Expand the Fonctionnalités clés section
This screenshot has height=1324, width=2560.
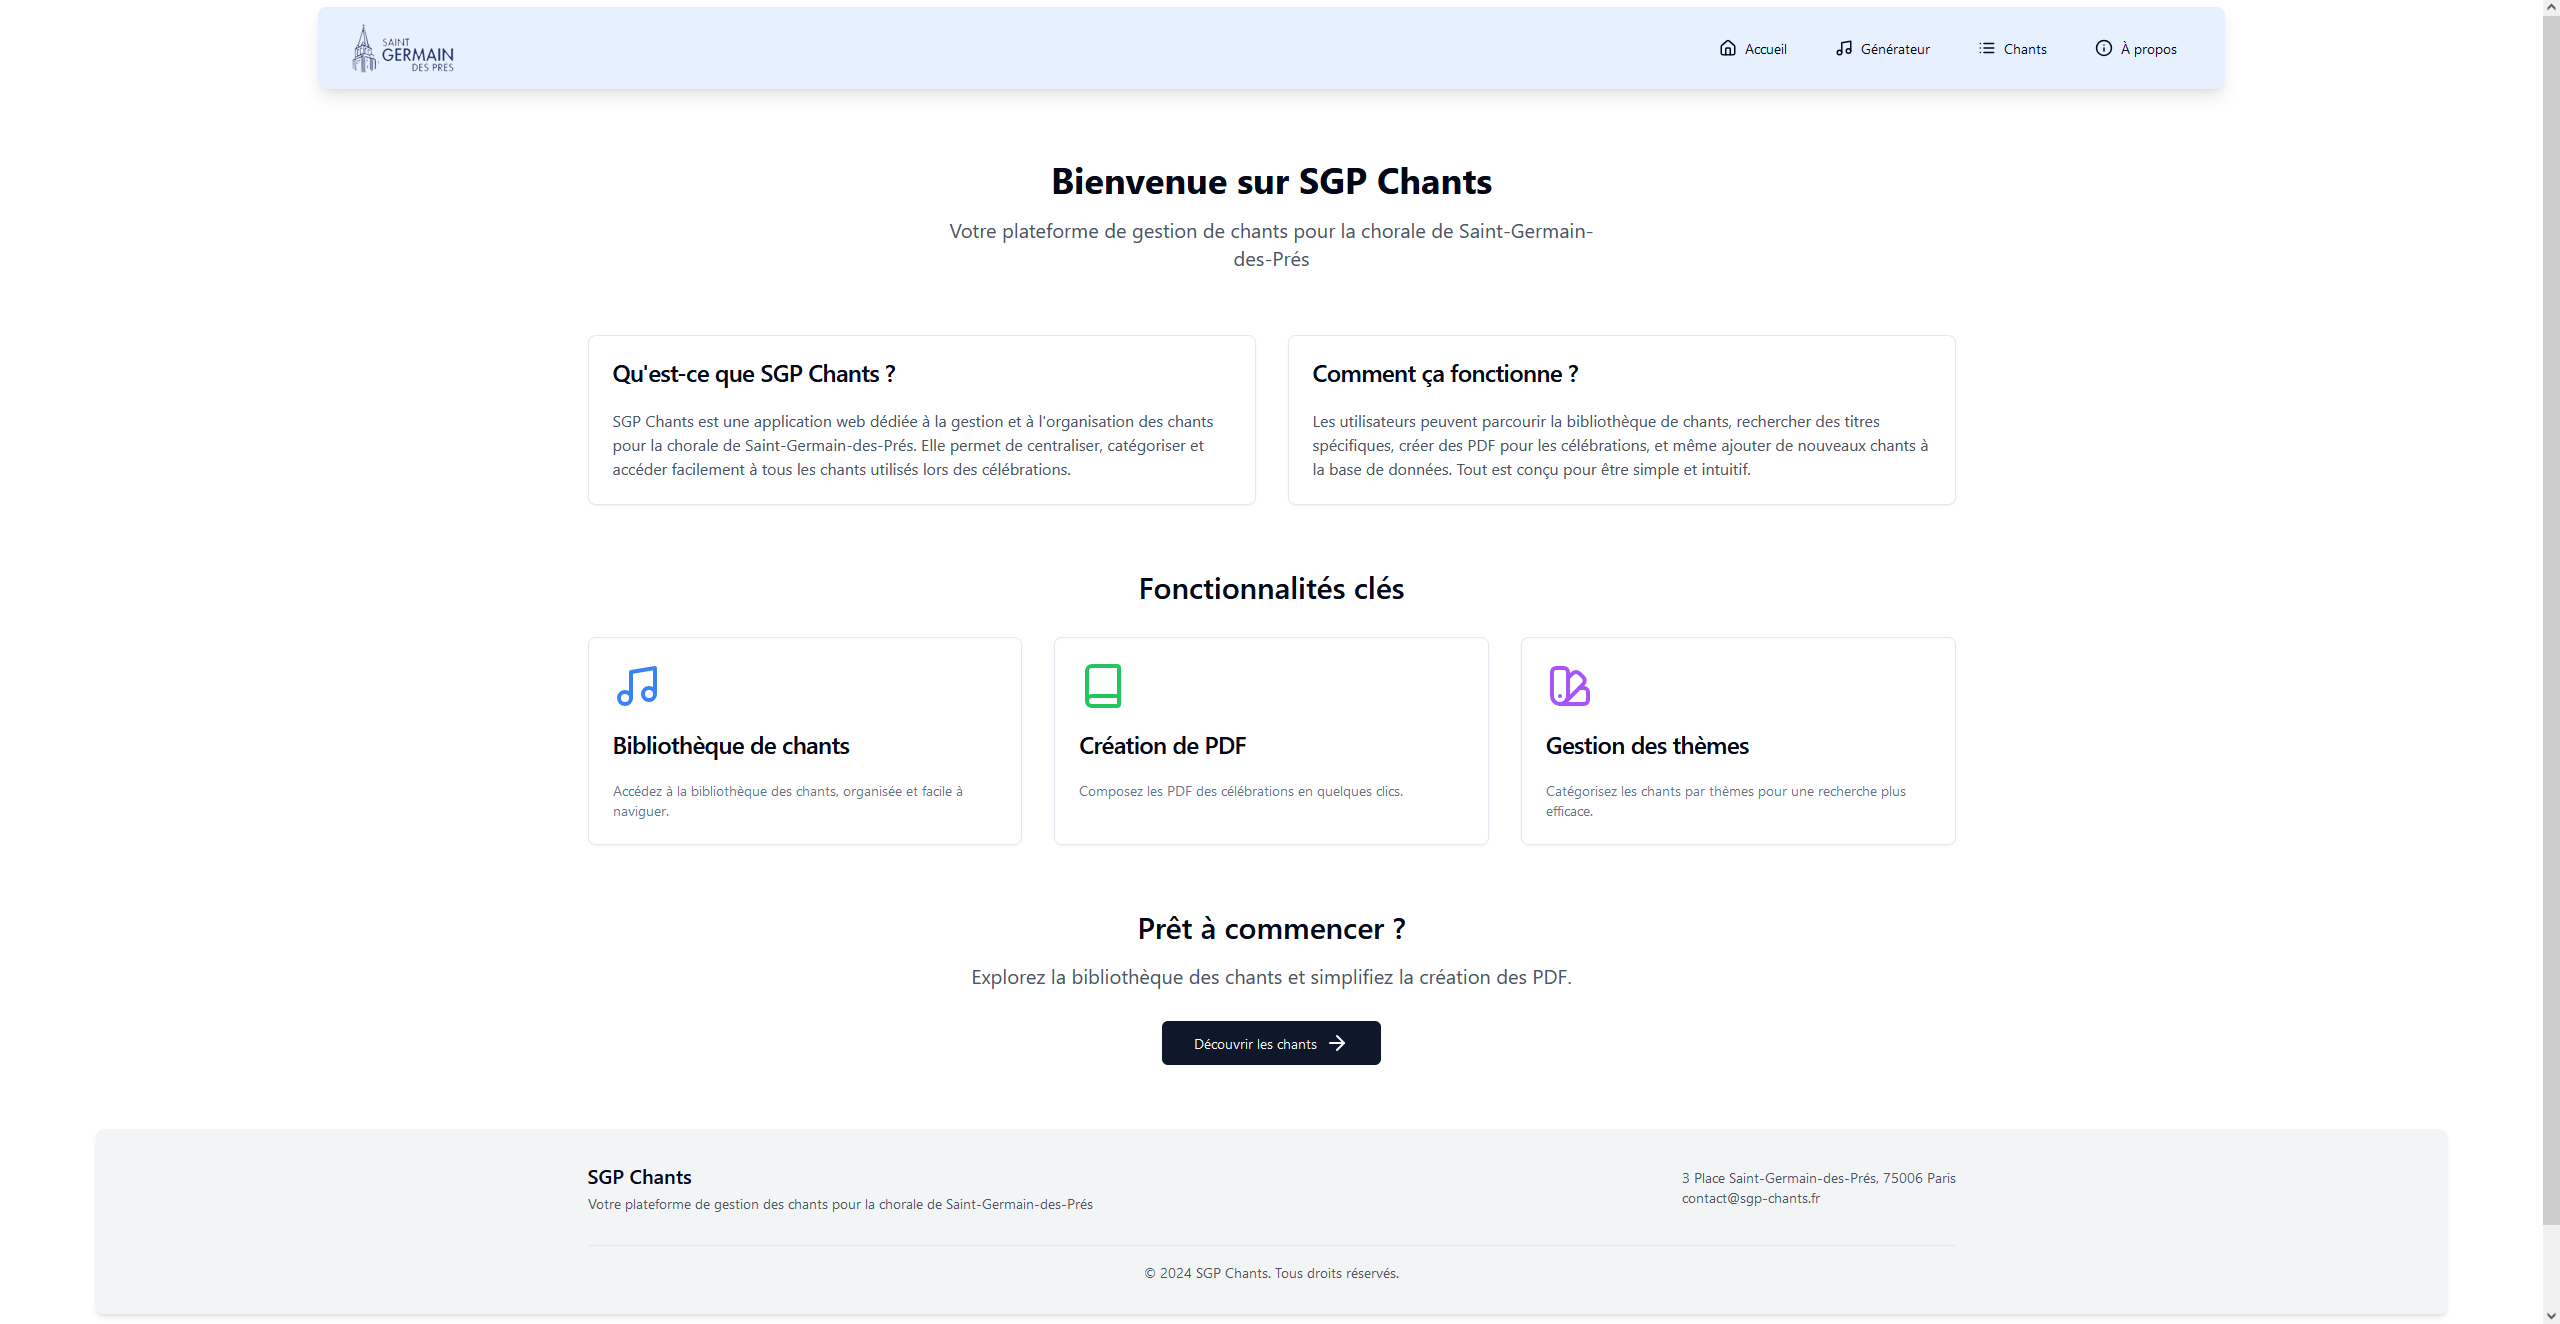[x=1272, y=588]
